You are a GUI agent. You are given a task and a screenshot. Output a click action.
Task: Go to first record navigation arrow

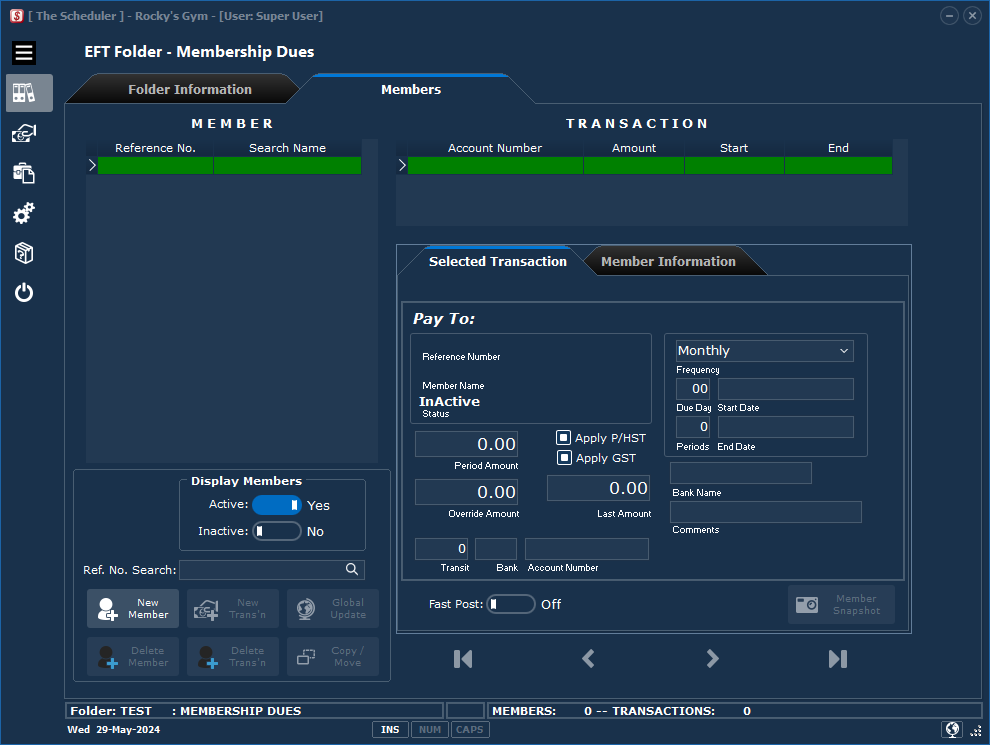[463, 659]
